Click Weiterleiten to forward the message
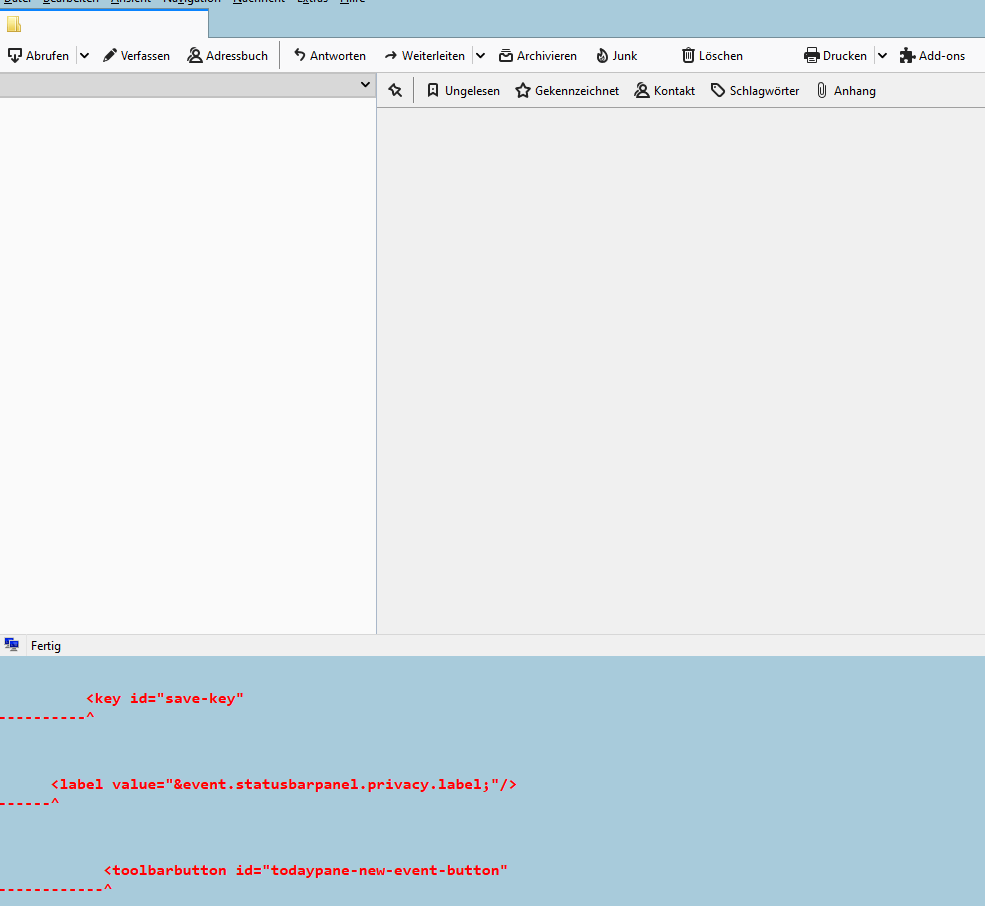The height and width of the screenshot is (906, 985). point(424,56)
